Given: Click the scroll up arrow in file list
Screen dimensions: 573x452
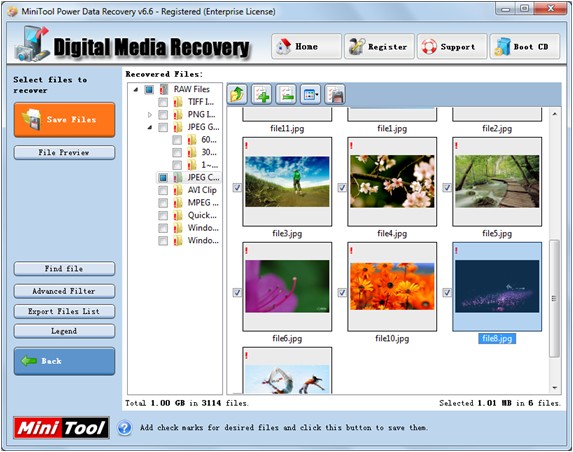Looking at the screenshot, I should [555, 114].
